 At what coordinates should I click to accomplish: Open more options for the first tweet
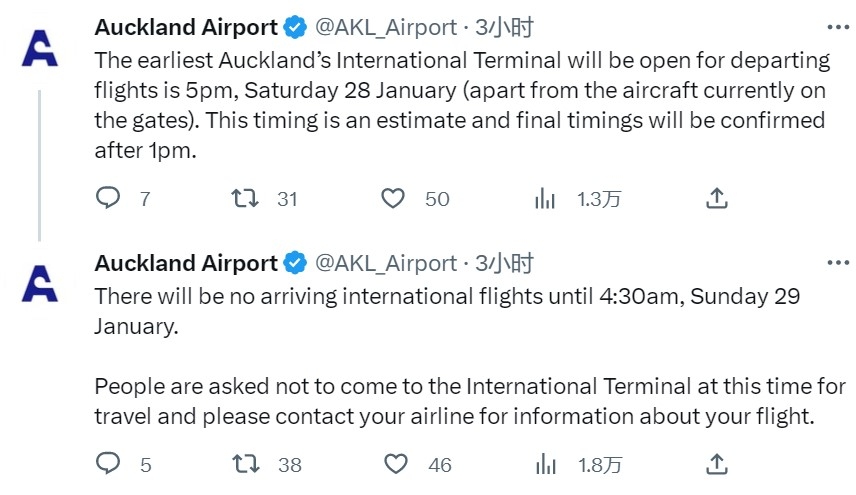[838, 27]
